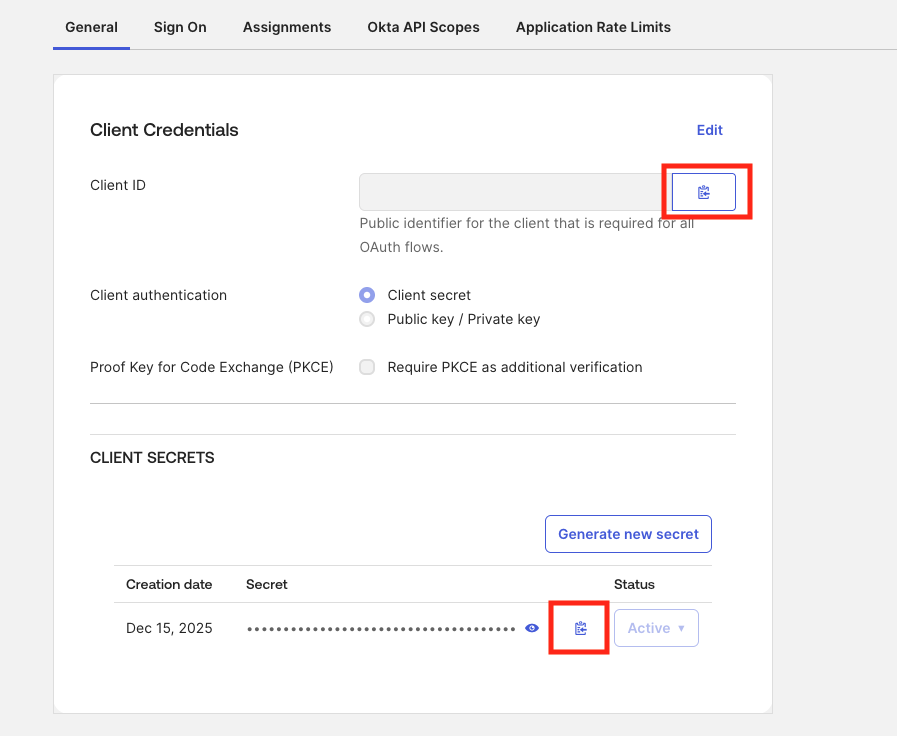Choose Public key / Private key authentication
The width and height of the screenshot is (897, 736).
[367, 319]
